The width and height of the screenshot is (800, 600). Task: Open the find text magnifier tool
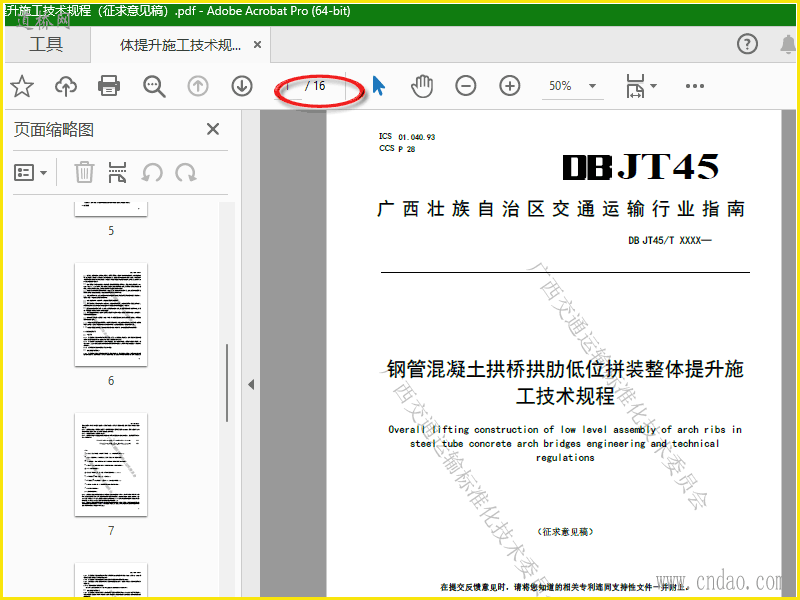pyautogui.click(x=154, y=86)
